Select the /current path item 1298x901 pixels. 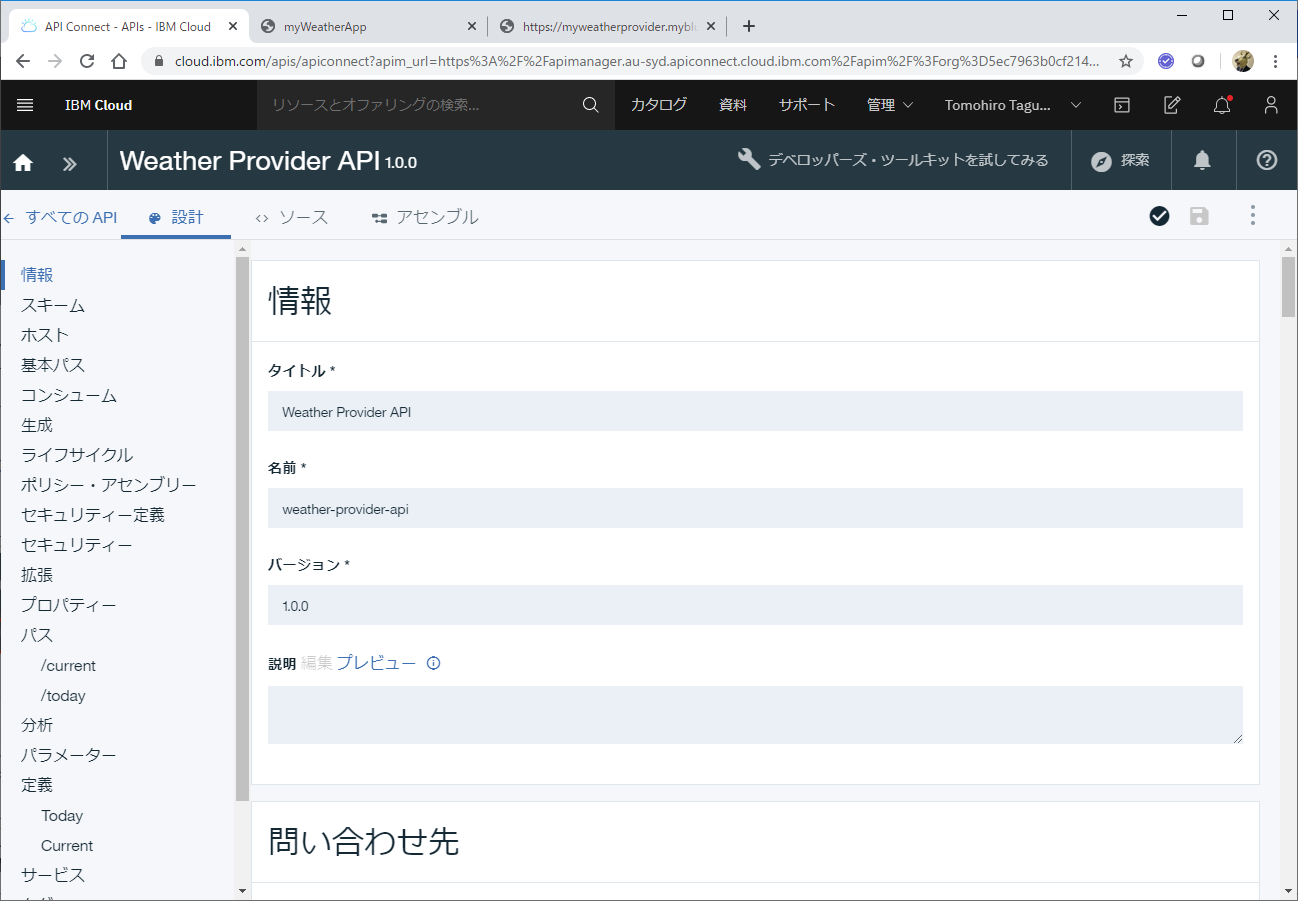(x=68, y=665)
